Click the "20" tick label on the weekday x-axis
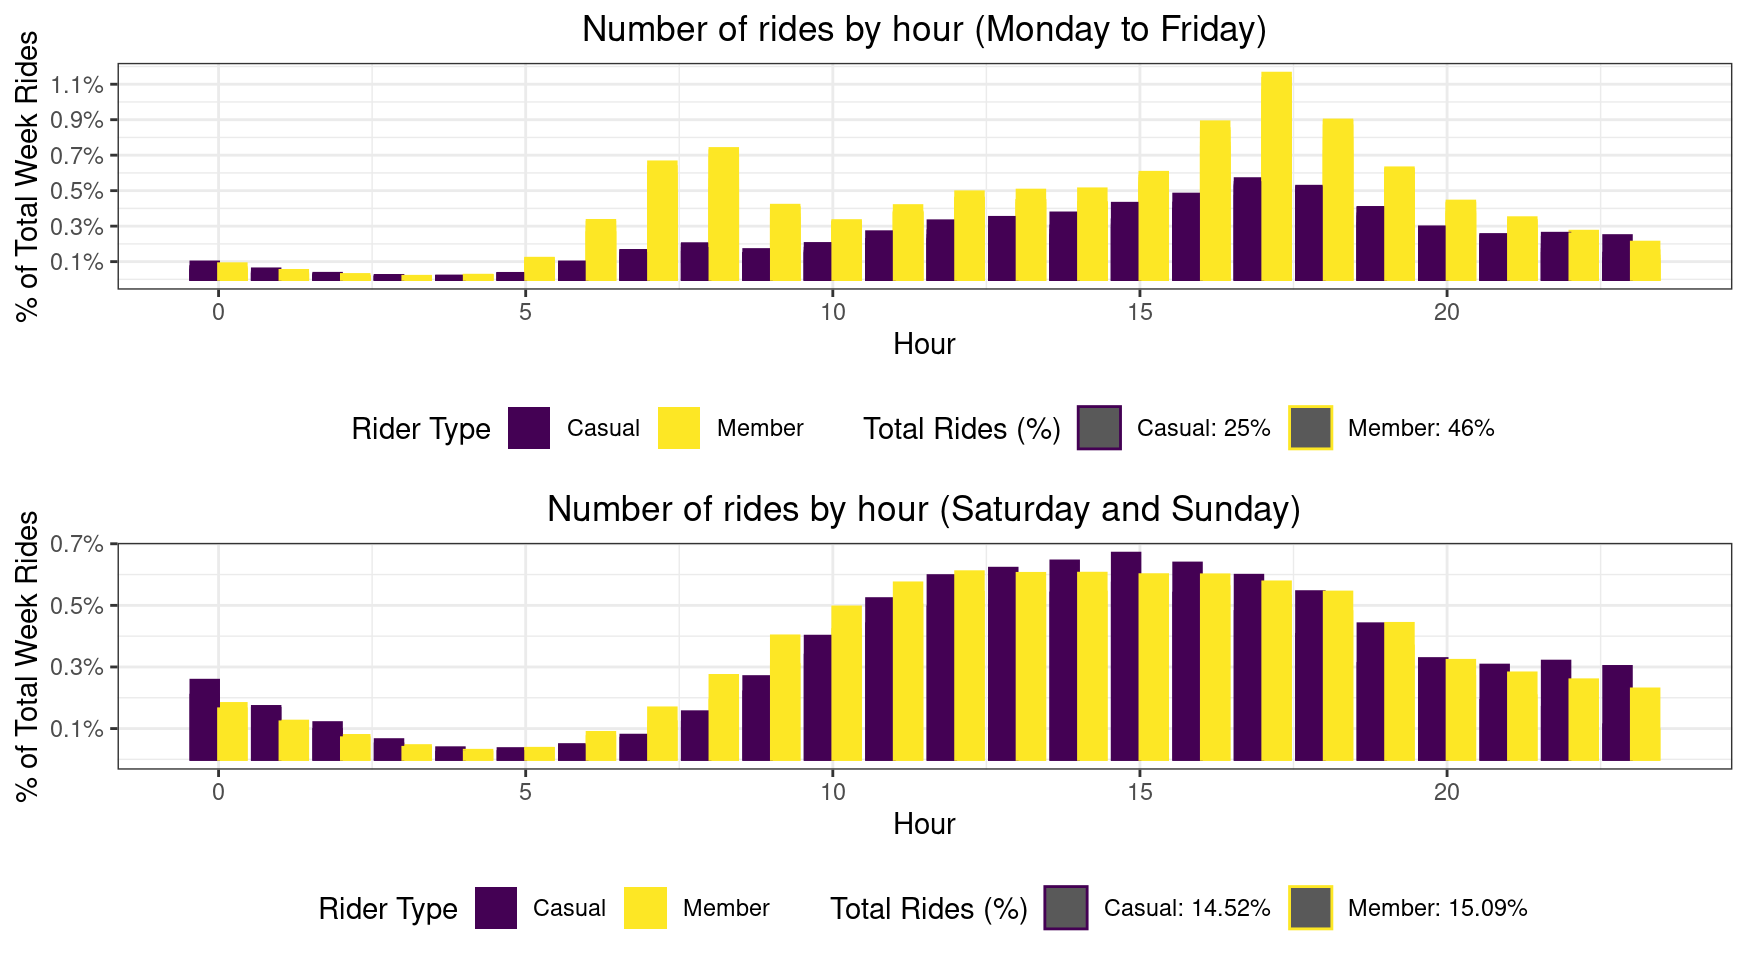This screenshot has width=1747, height=960. click(1446, 312)
